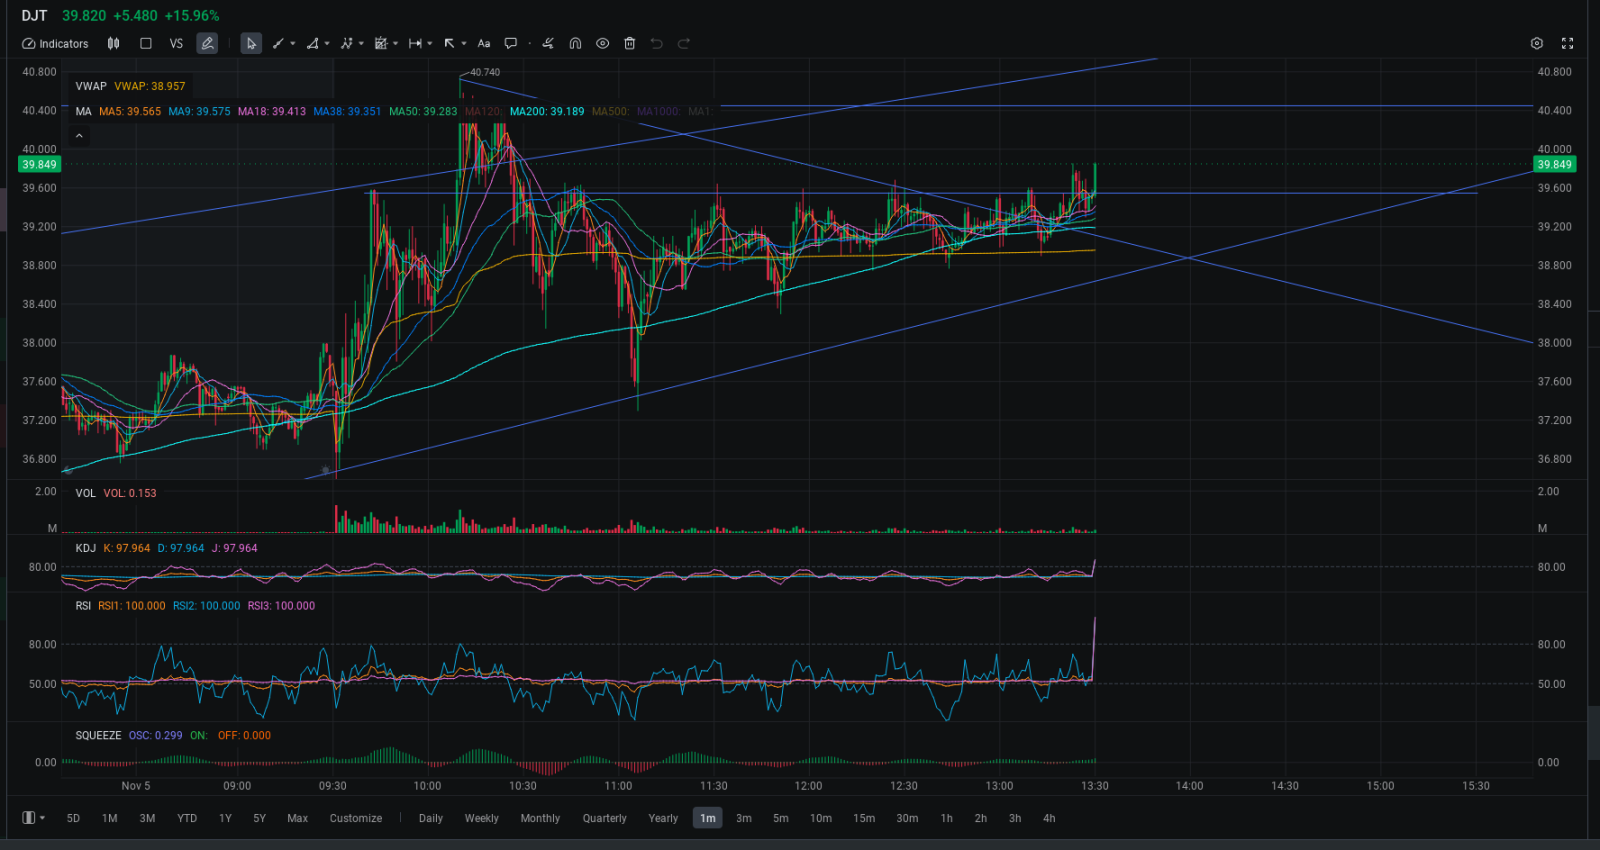Undo the last drawing action
The height and width of the screenshot is (850, 1600).
click(x=656, y=44)
